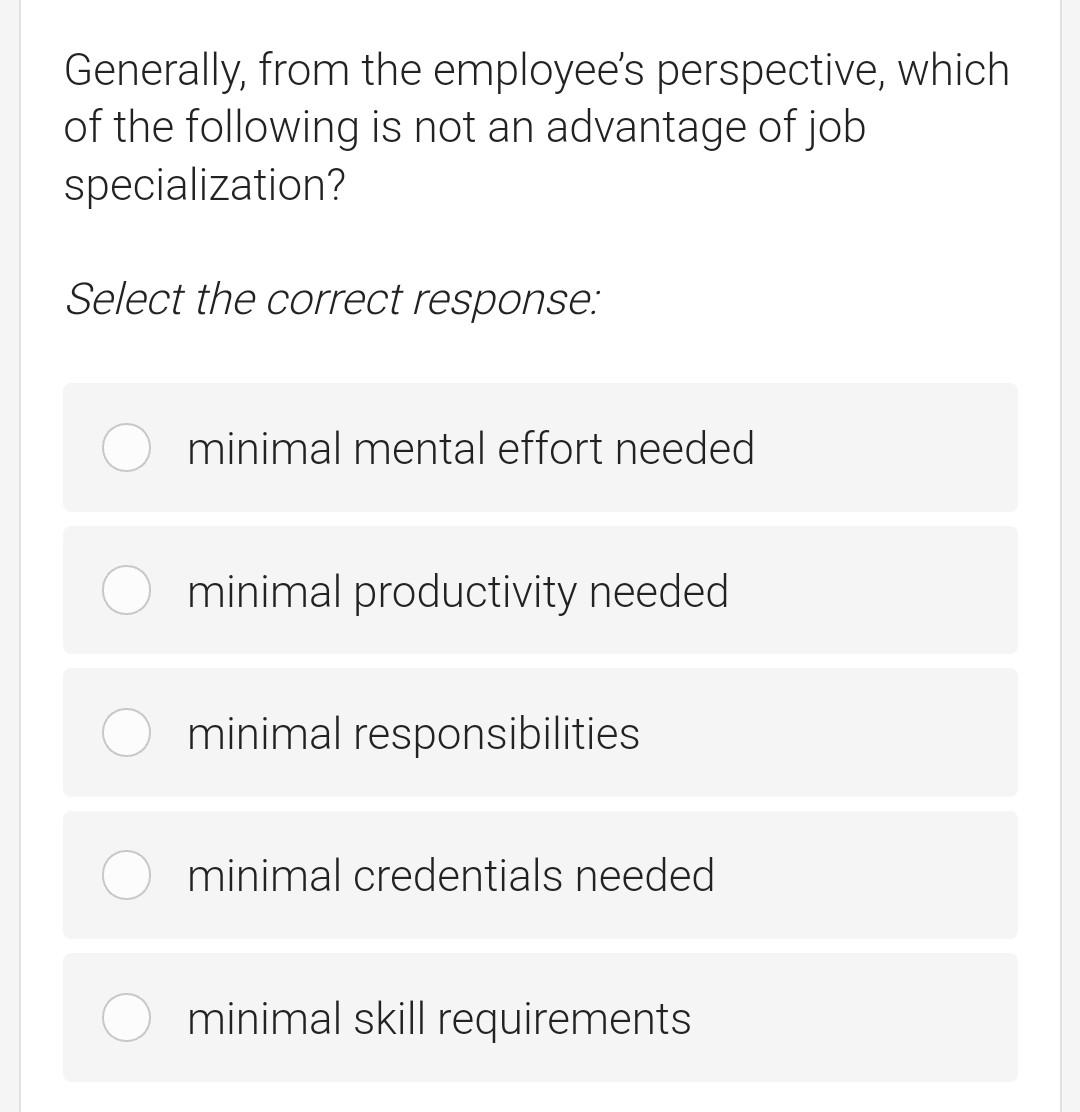Pick the option mentioning responsibilities

tap(413, 732)
